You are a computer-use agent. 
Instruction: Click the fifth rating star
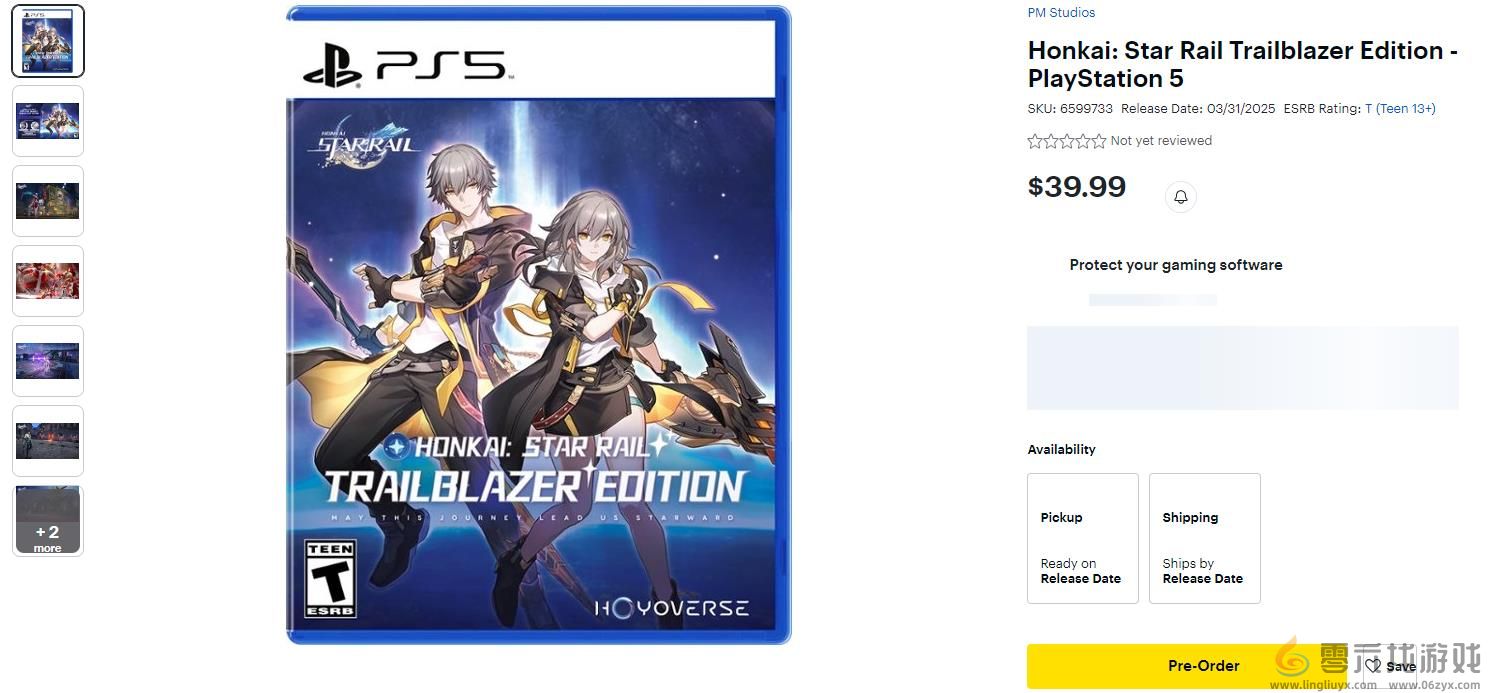(1098, 141)
